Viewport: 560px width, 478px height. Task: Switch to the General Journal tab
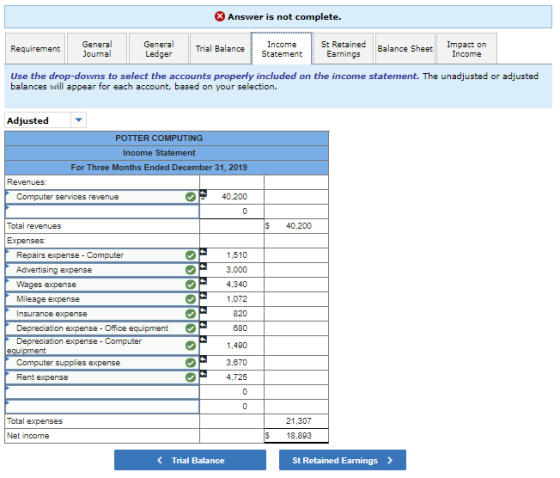point(97,49)
